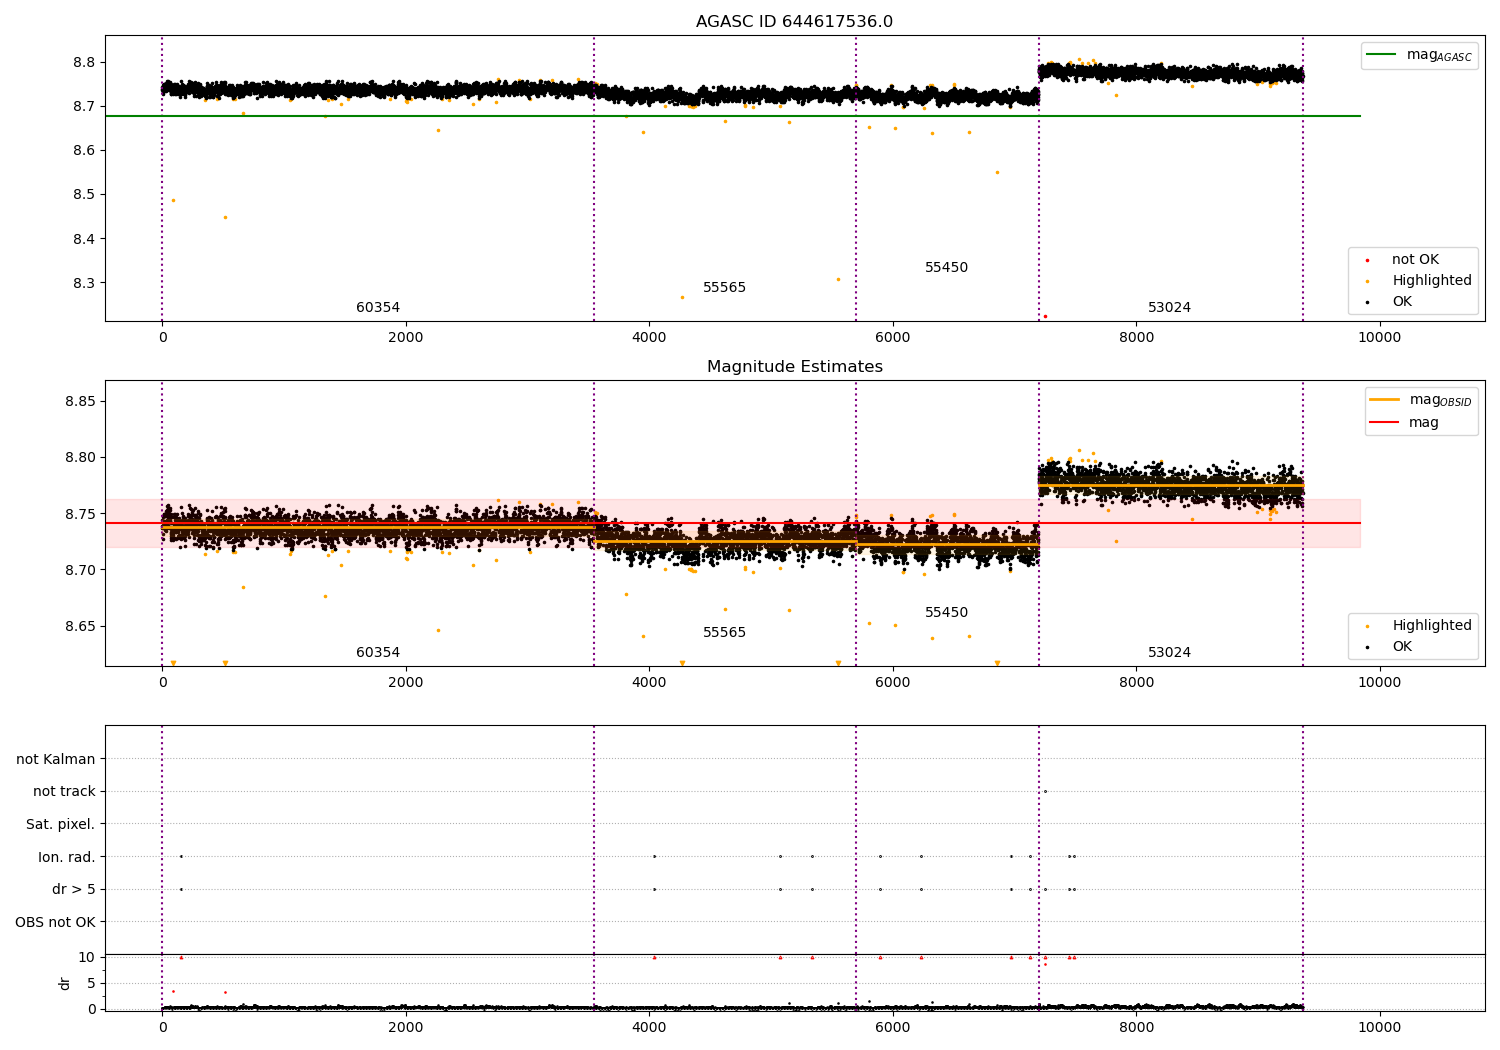This screenshot has height=1050, width=1500.
Task: Click the 'Sat. pixel.' flag row label
Action: (x=60, y=824)
